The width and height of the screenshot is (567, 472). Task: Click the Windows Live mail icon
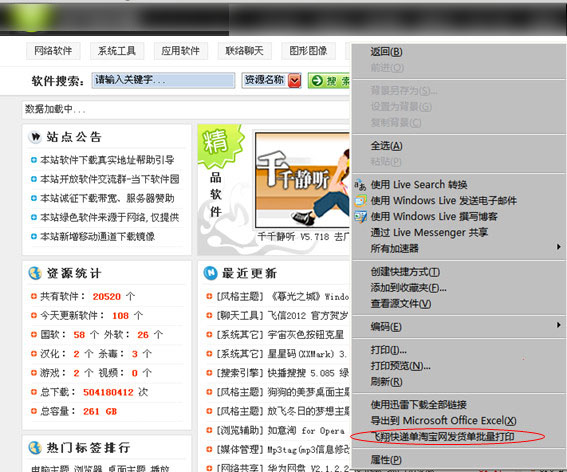point(360,201)
